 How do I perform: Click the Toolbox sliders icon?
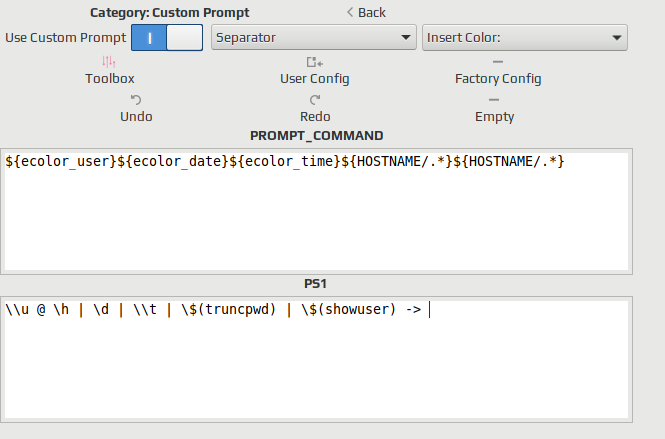coord(109,62)
